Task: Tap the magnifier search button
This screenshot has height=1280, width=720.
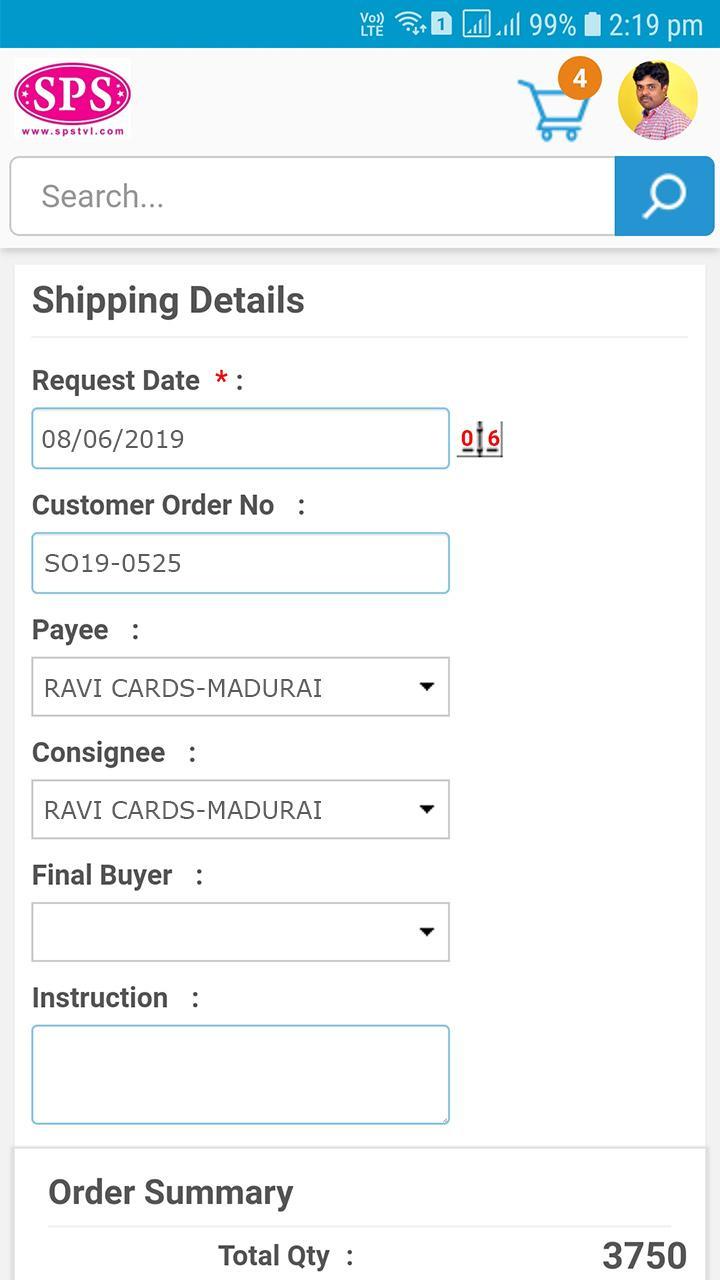Action: pyautogui.click(x=664, y=196)
